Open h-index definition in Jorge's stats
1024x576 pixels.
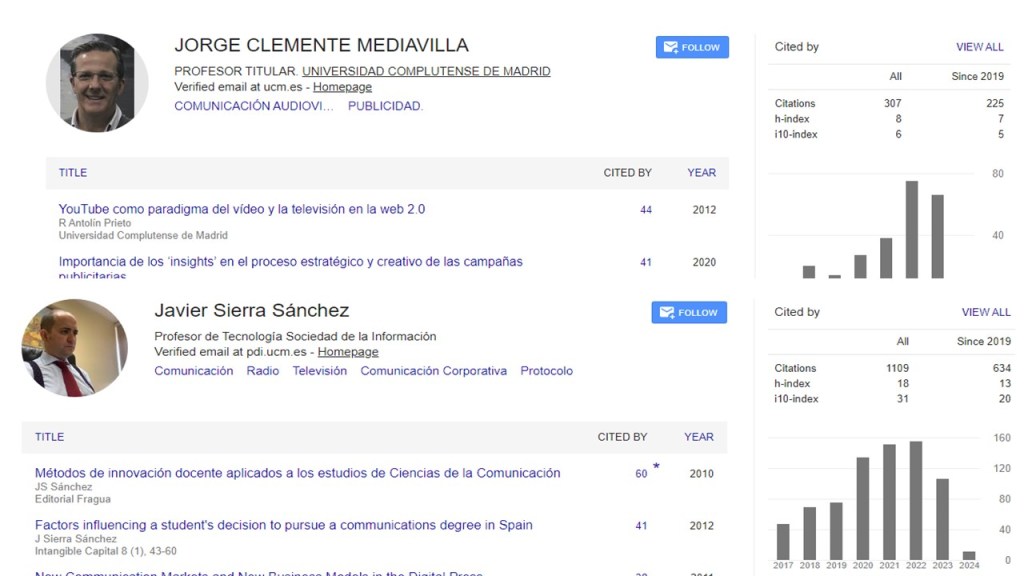tap(792, 119)
